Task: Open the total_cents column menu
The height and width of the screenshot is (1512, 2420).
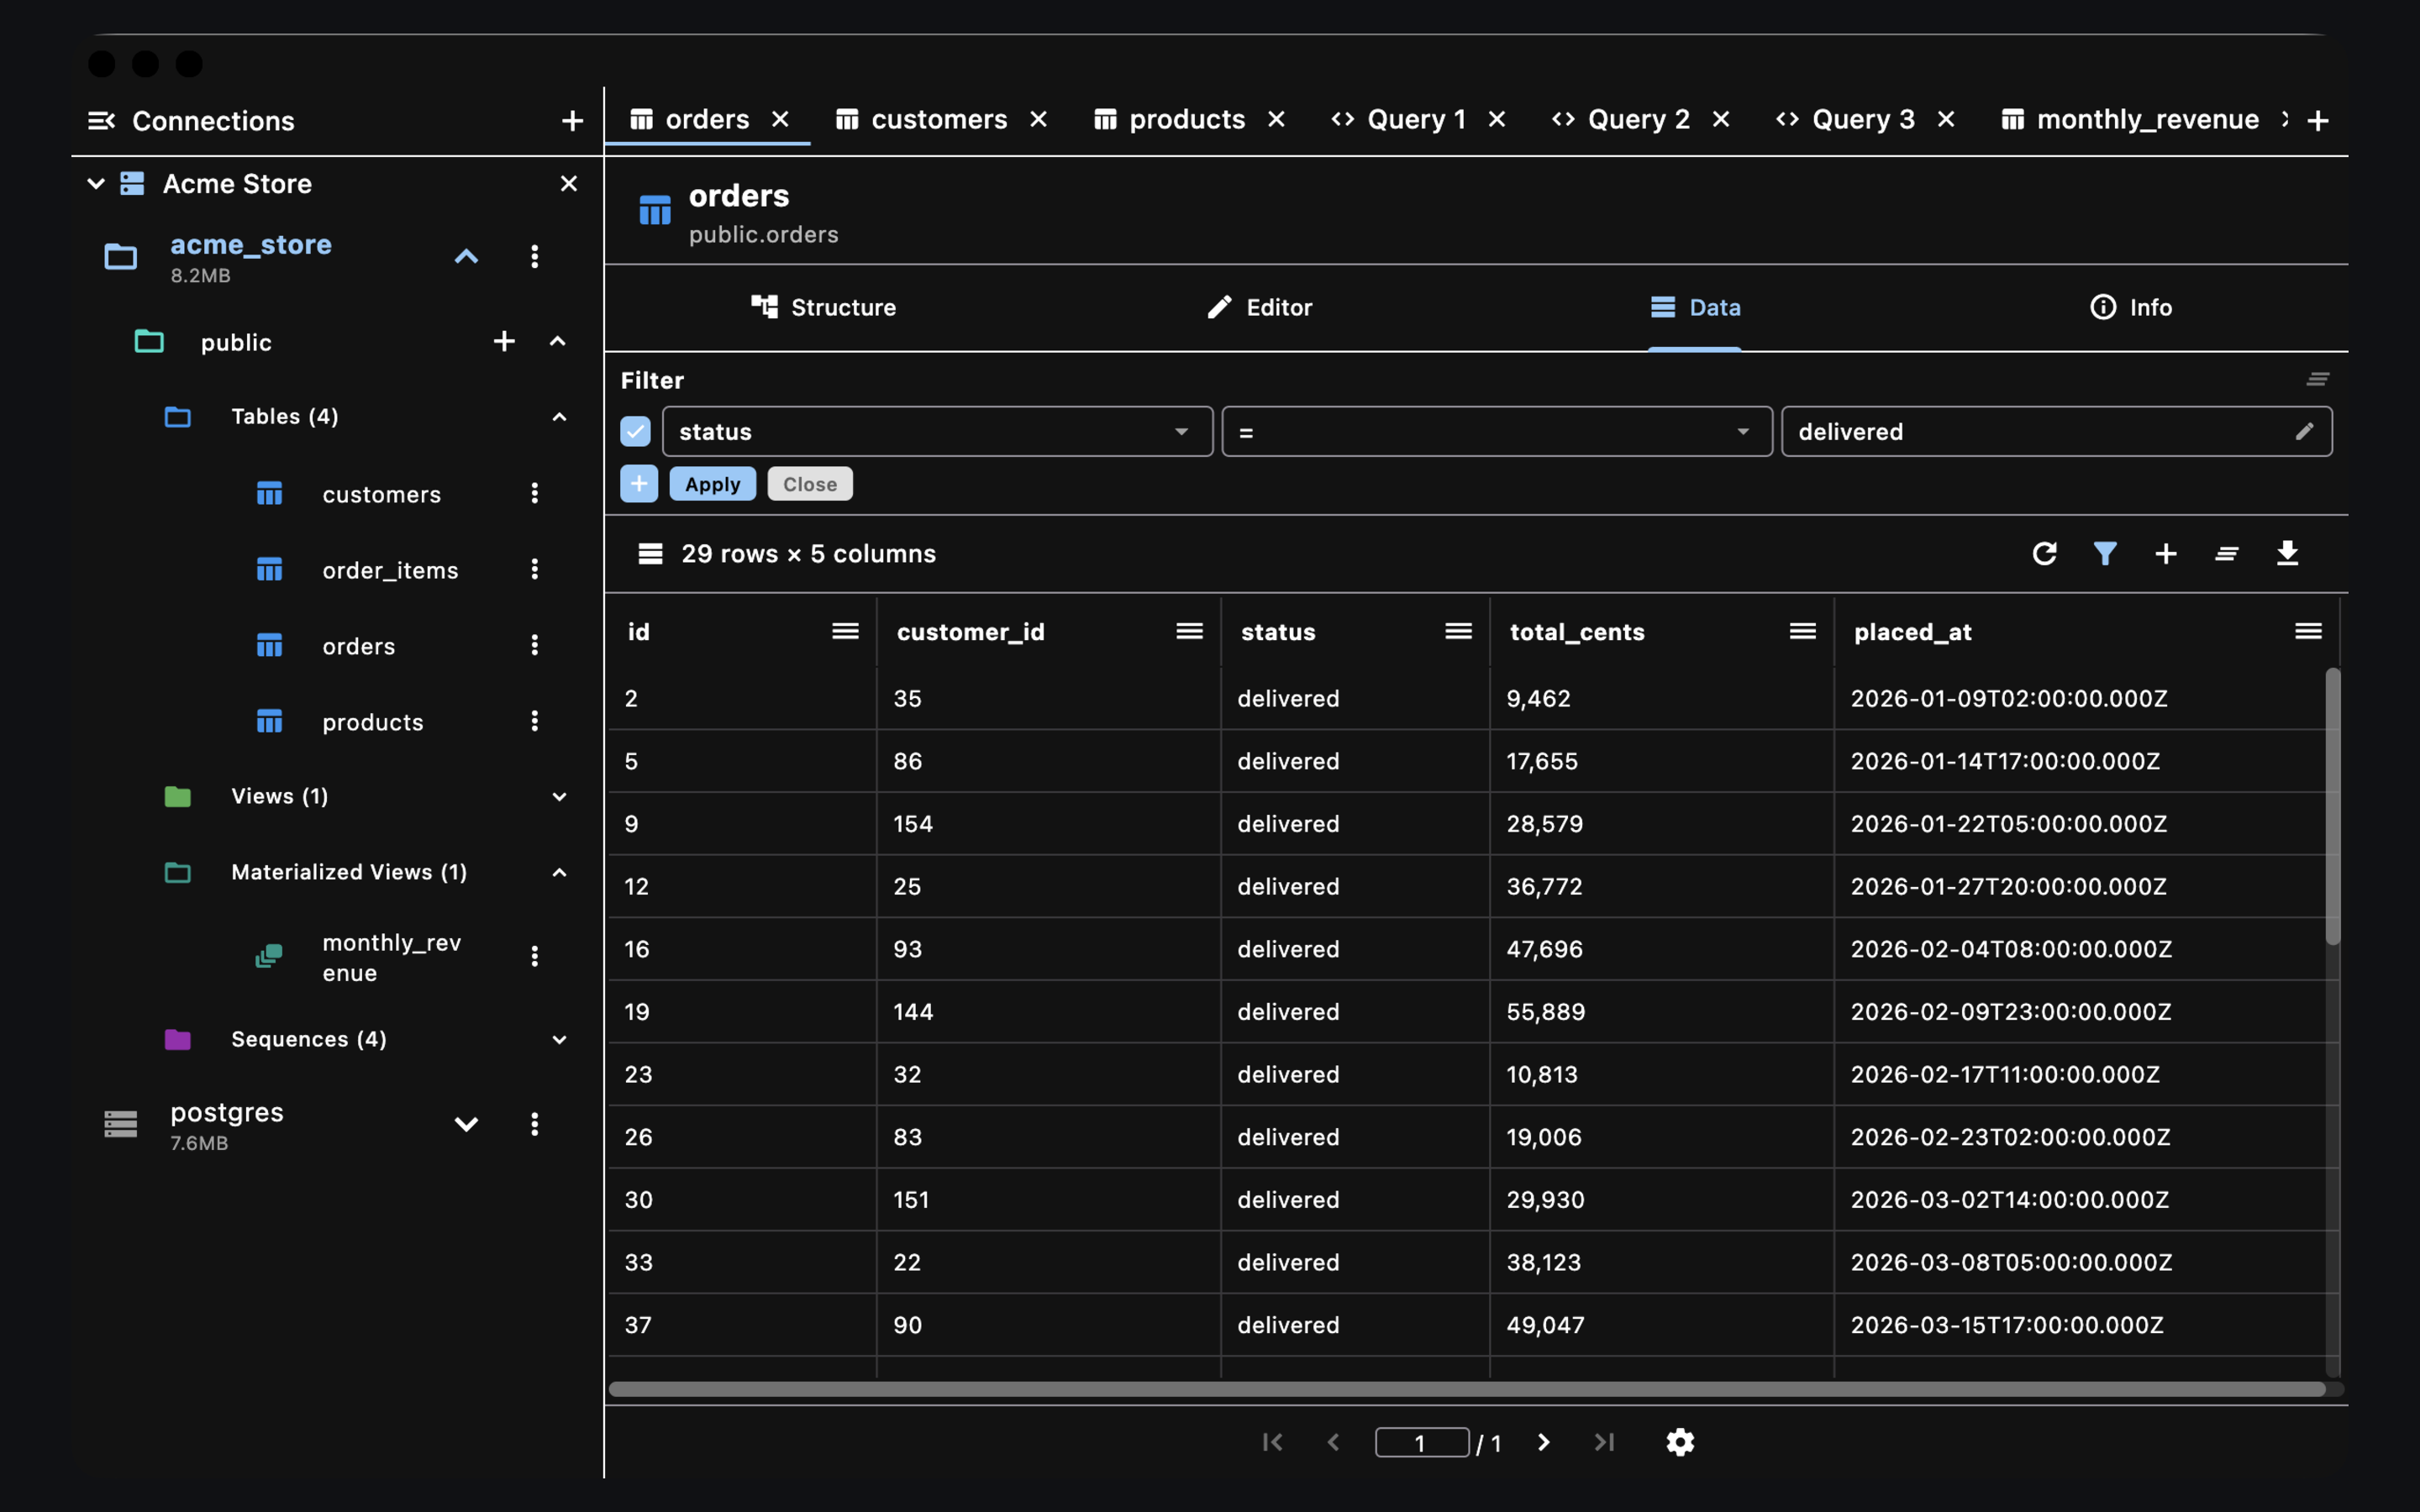Action: [x=1802, y=631]
